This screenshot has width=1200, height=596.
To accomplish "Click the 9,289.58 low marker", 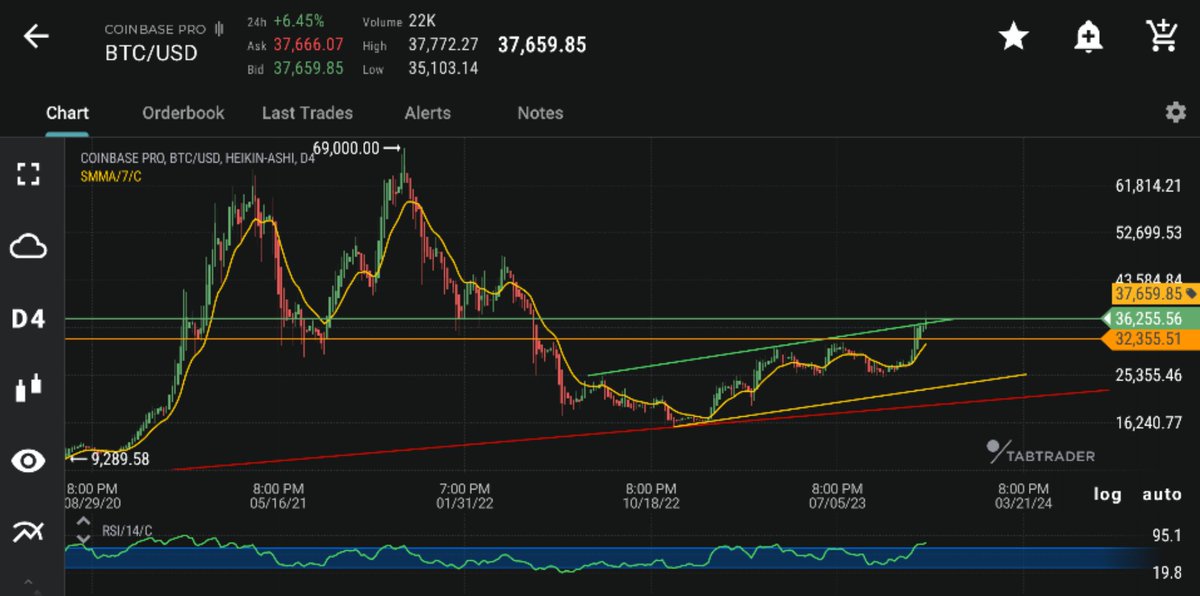I will (x=109, y=459).
